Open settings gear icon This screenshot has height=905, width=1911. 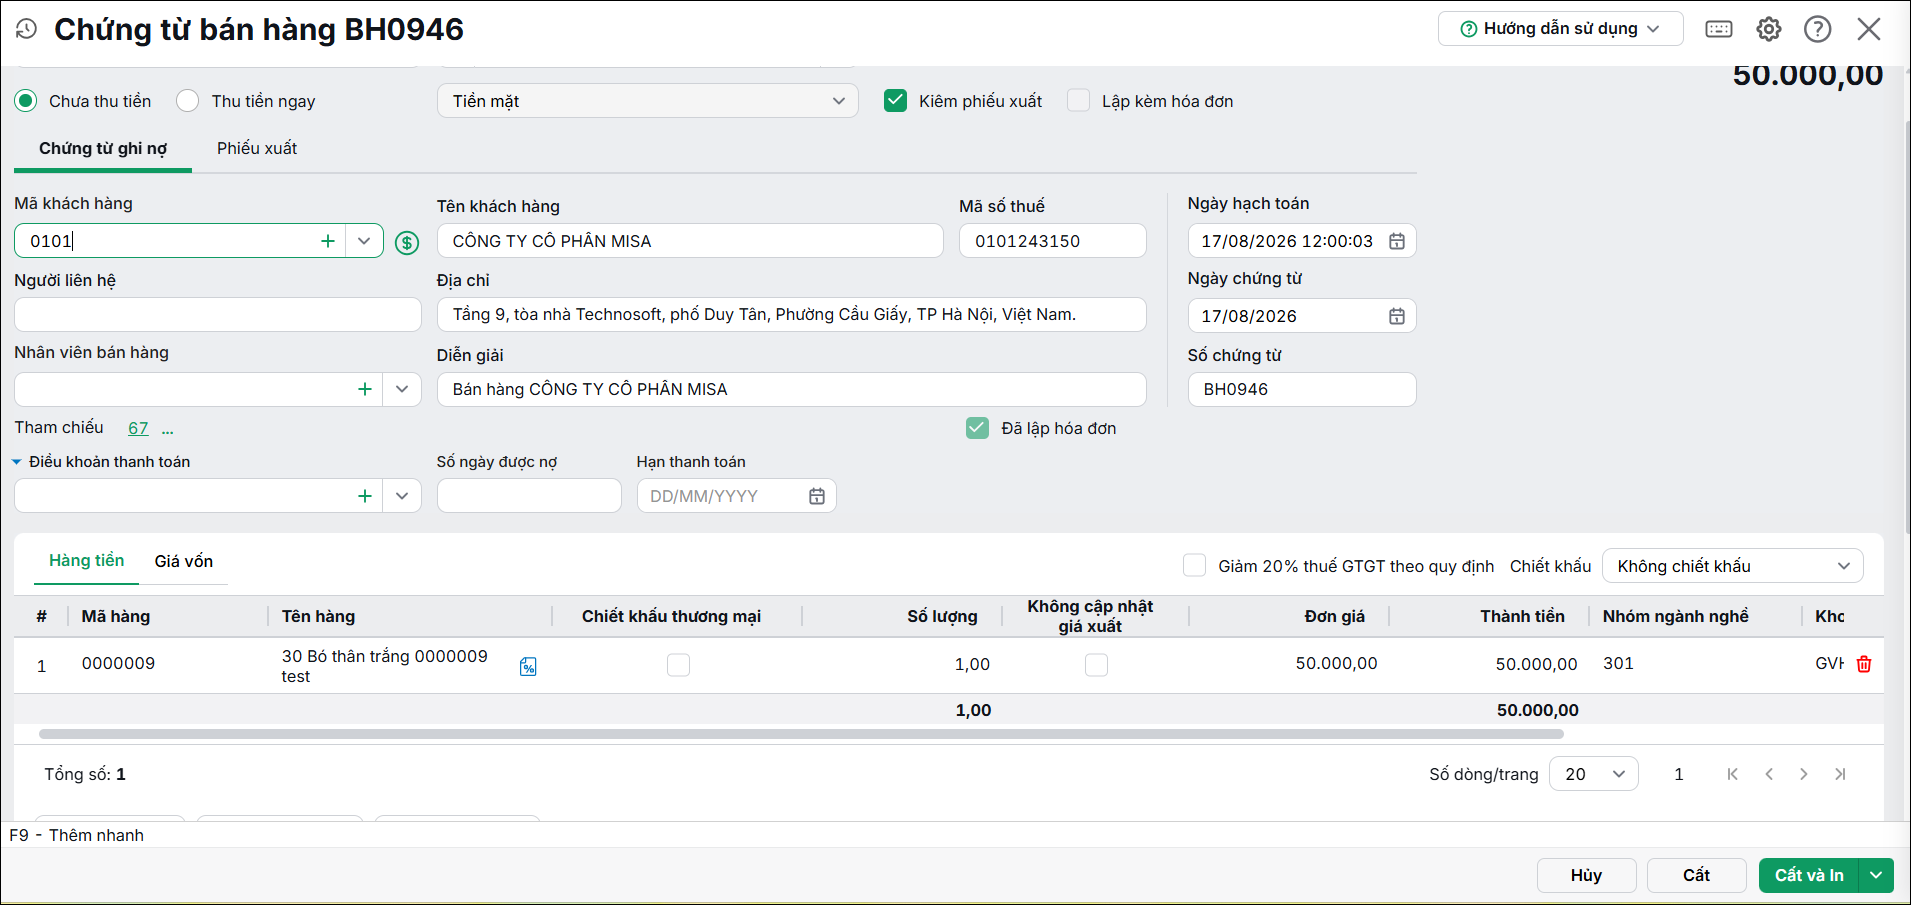1769,29
